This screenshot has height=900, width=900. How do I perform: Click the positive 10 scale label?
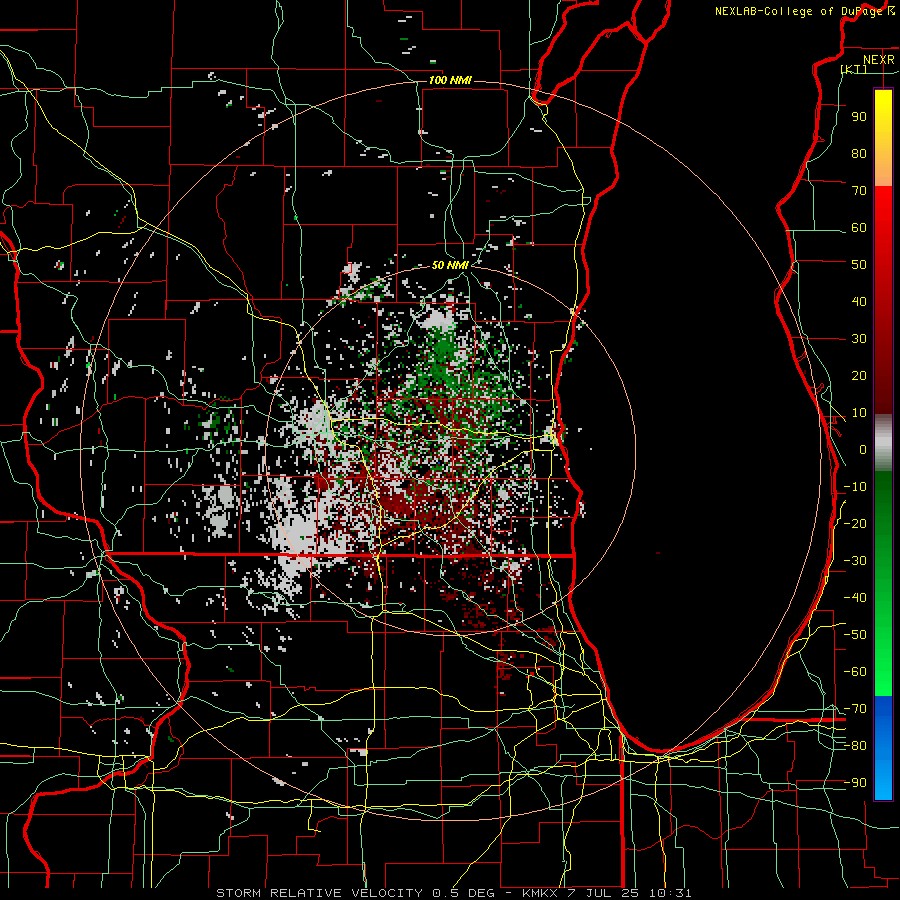(859, 413)
